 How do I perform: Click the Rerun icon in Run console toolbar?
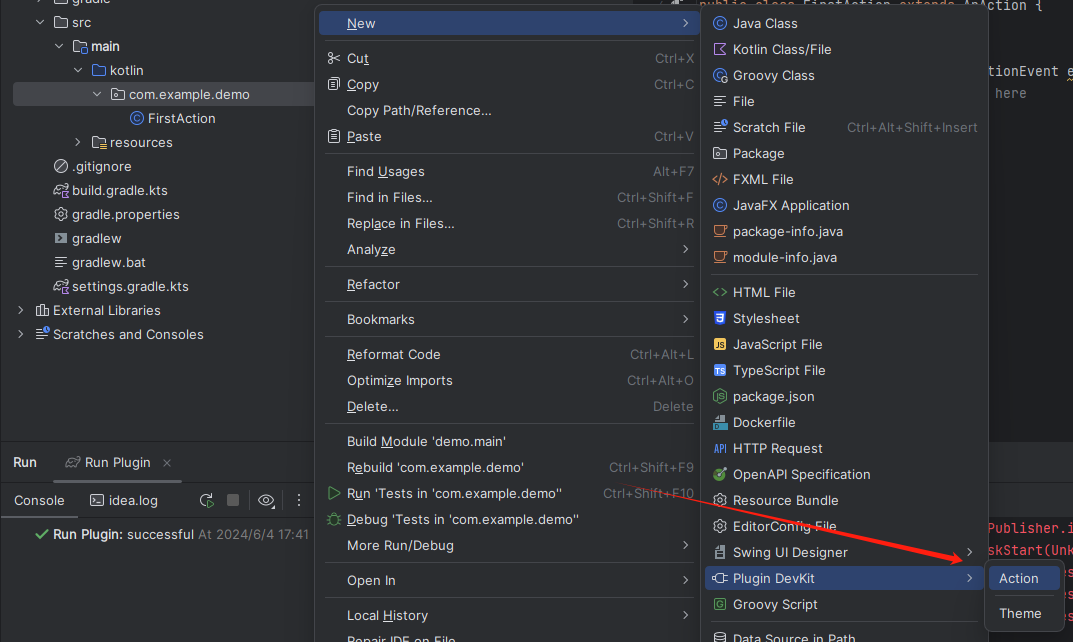pyautogui.click(x=206, y=500)
